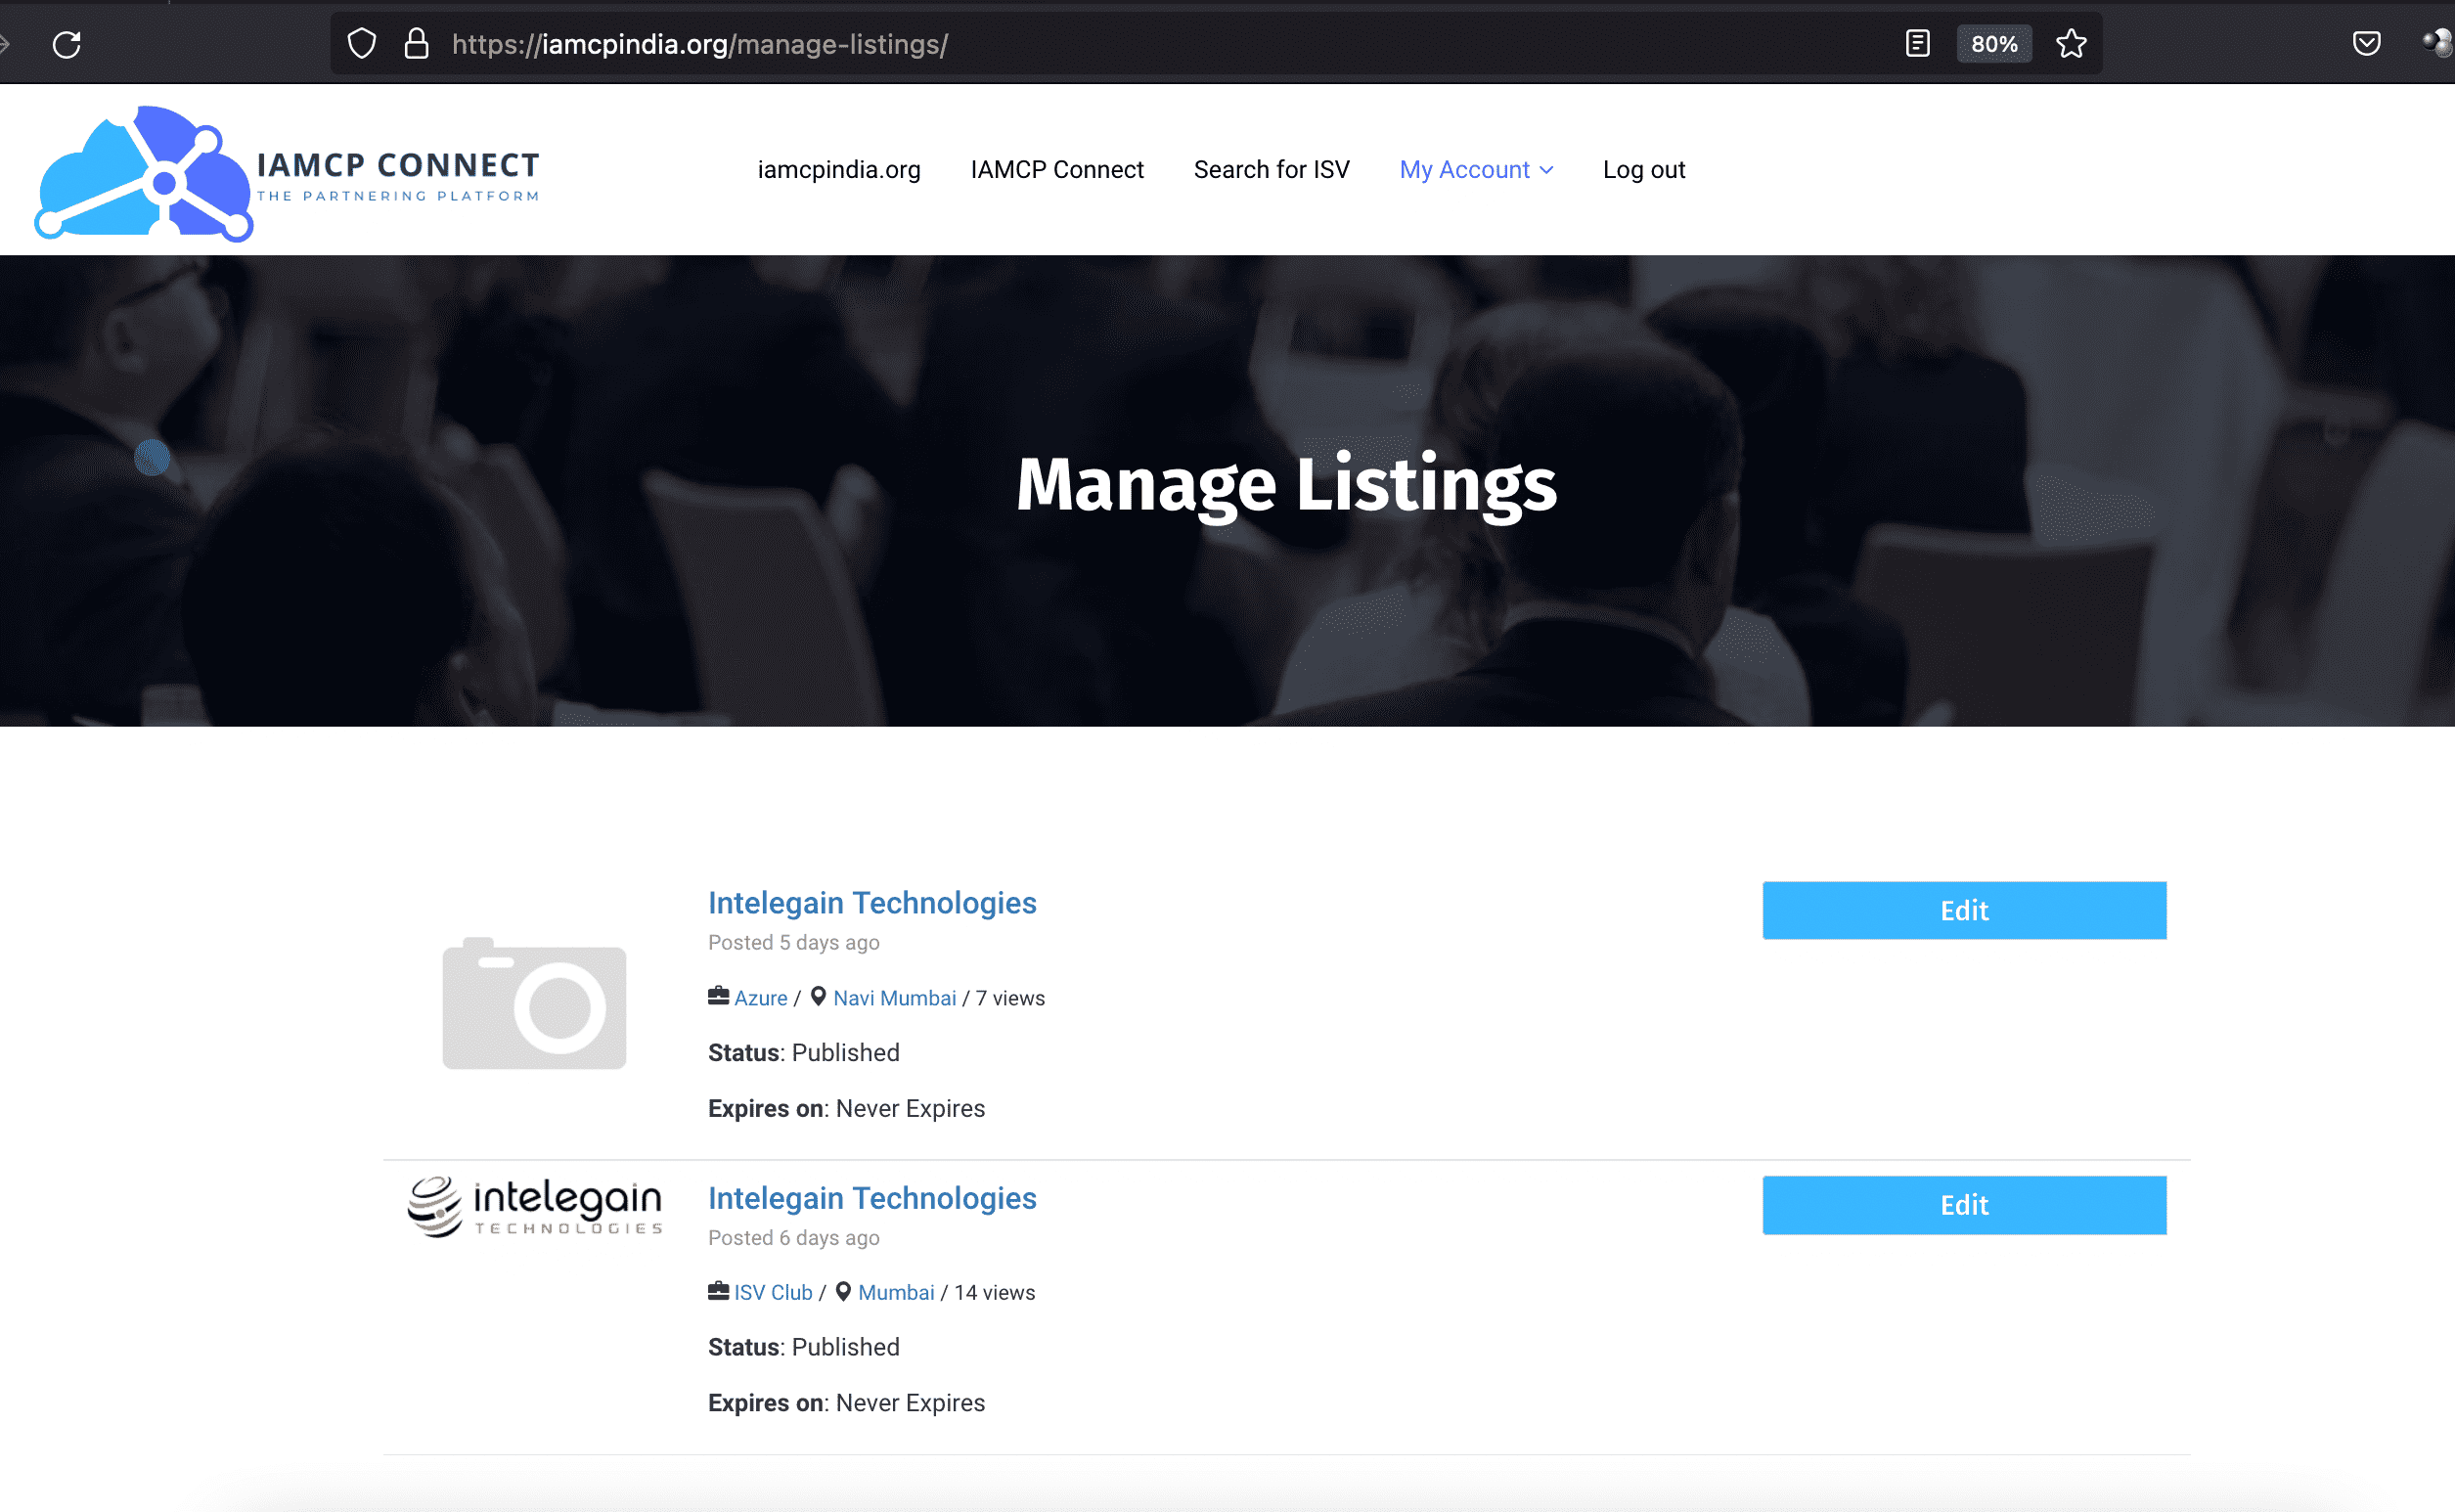This screenshot has height=1512, width=2455.
Task: Click the tracking protection shield icon
Action: coord(362,44)
